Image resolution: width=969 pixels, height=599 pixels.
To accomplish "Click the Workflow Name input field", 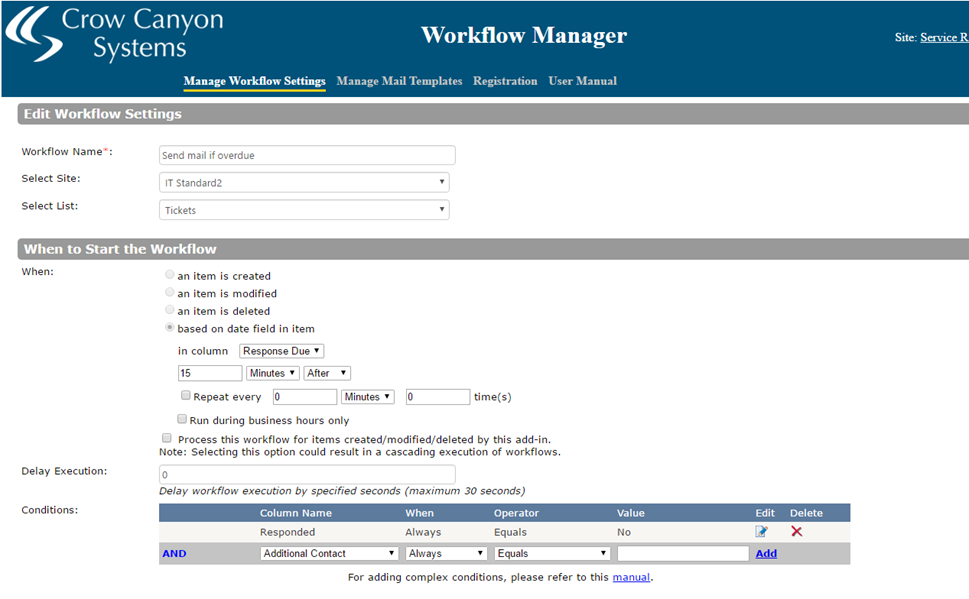I will tap(307, 155).
